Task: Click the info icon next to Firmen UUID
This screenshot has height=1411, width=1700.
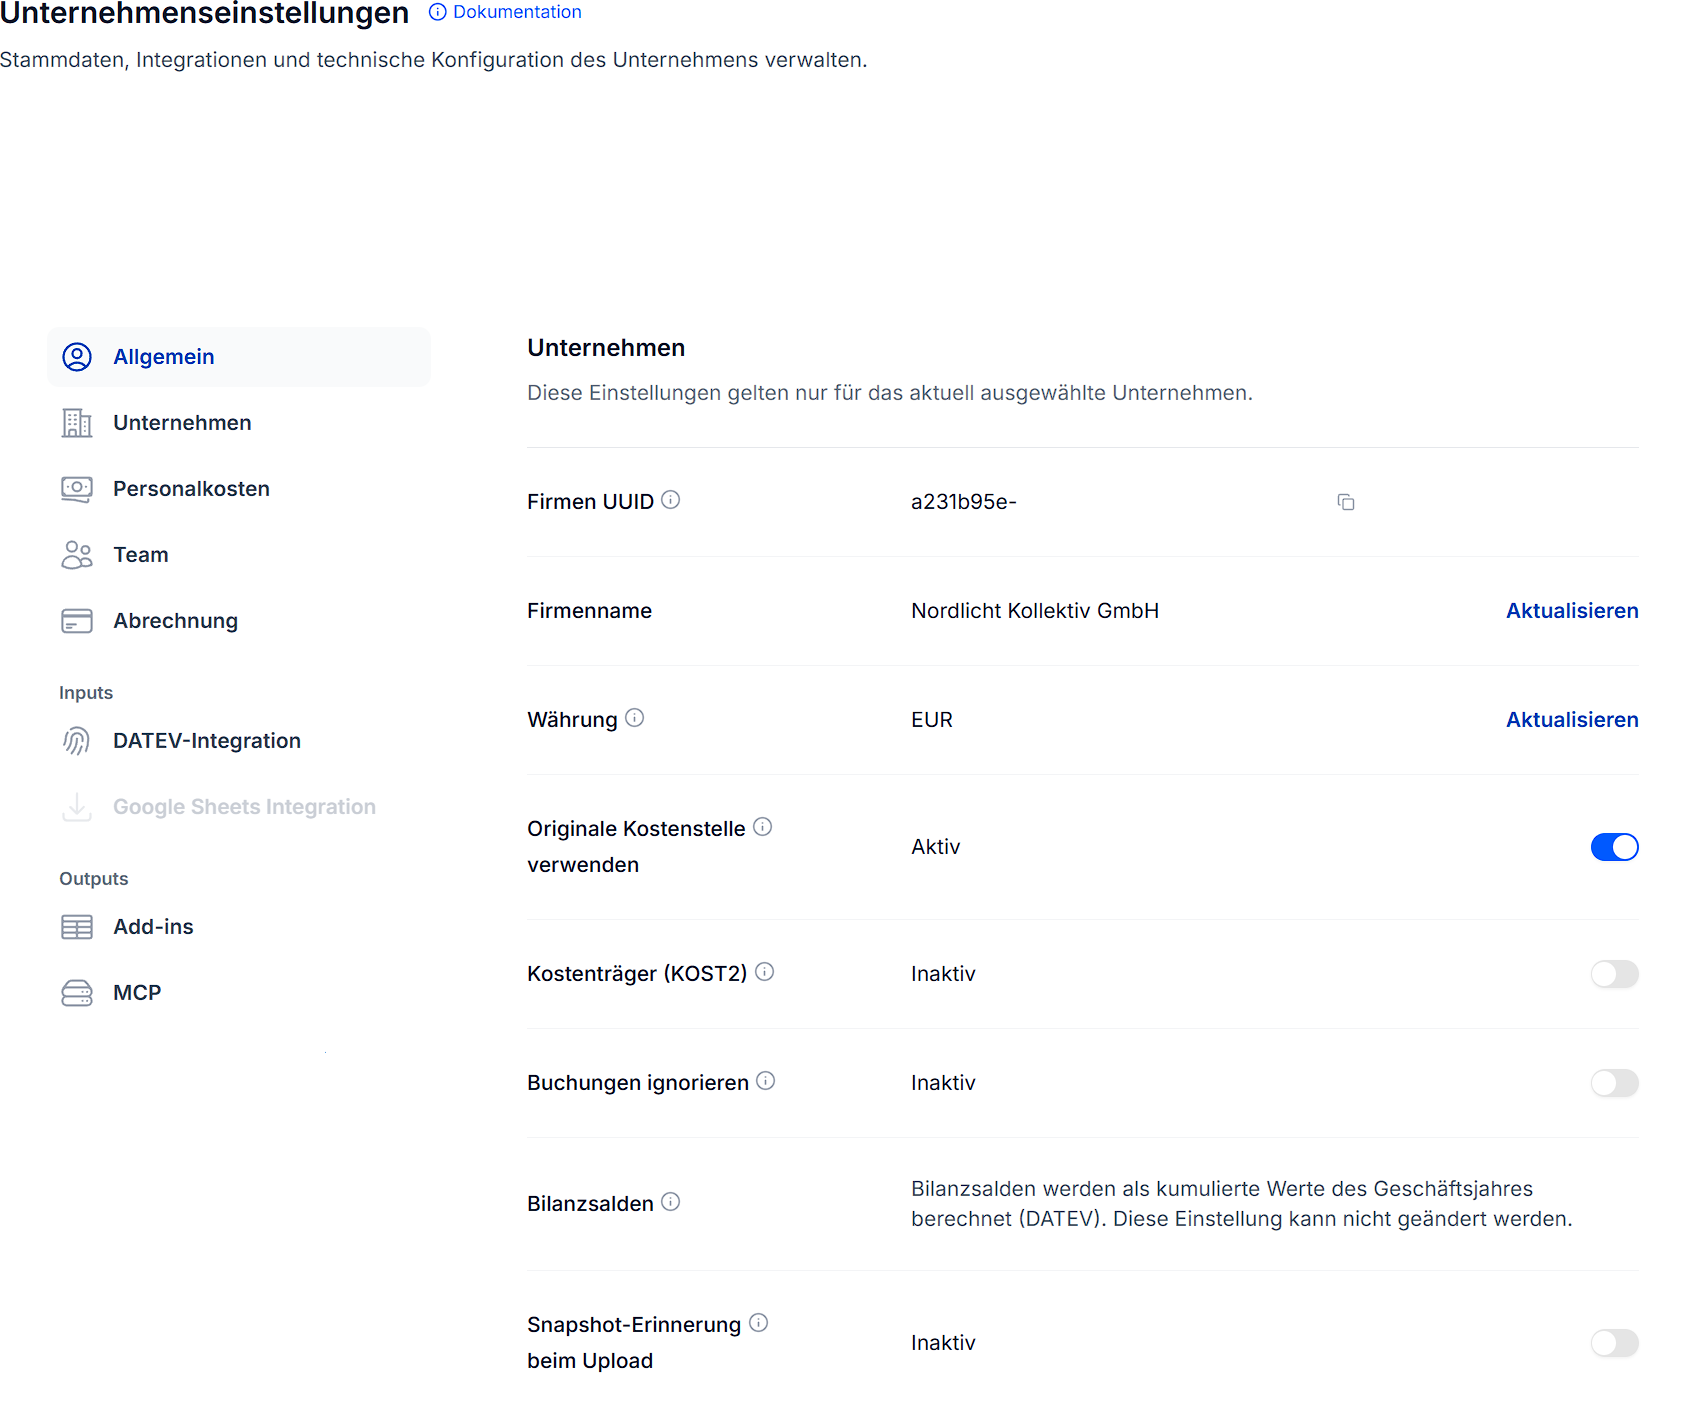Action: pyautogui.click(x=671, y=500)
